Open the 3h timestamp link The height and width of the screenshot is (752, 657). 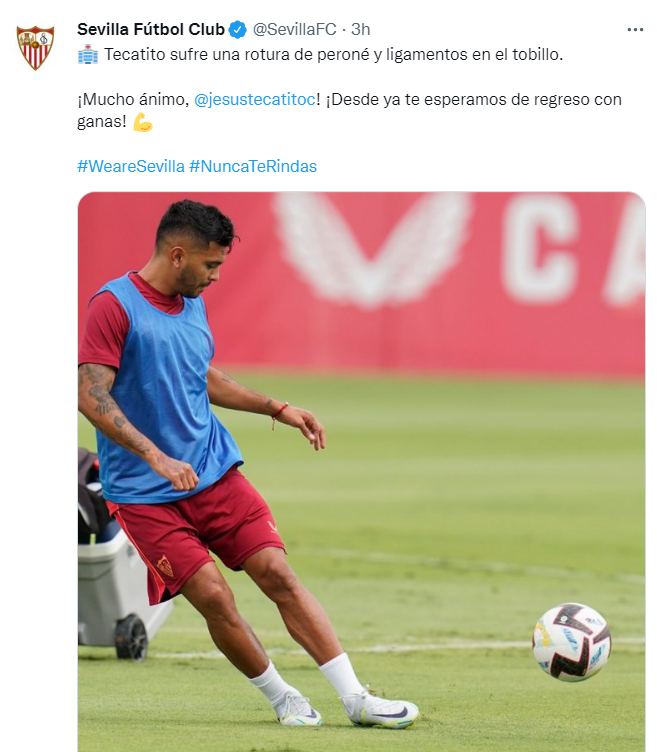coord(361,29)
